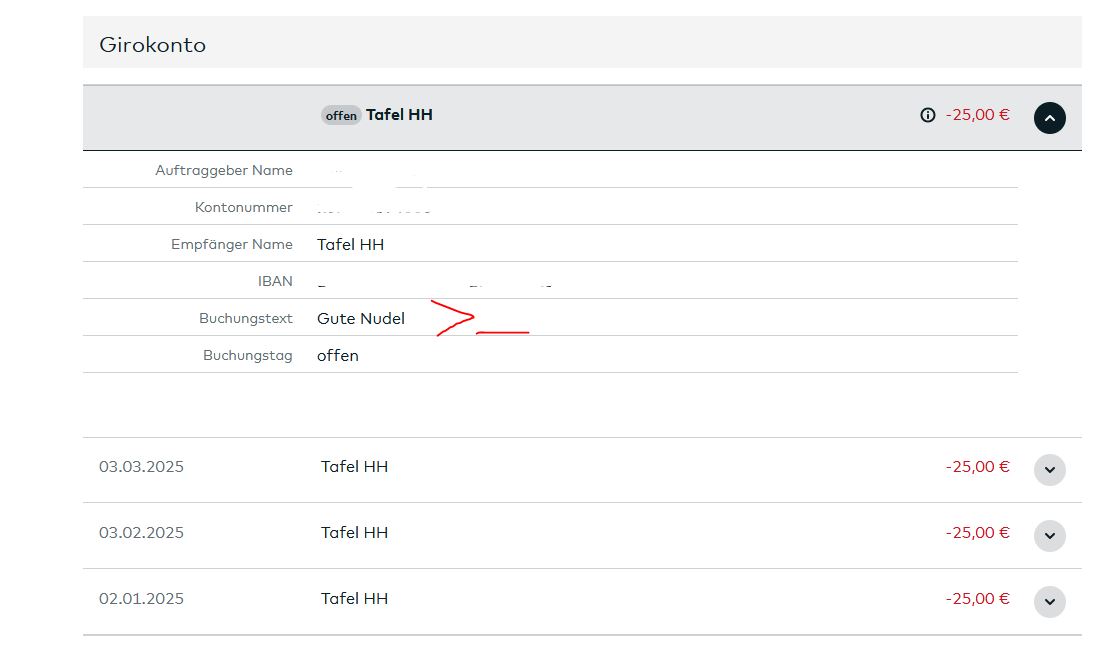Click the 03.02.2025 date entry
This screenshot has width=1100, height=654.
click(x=141, y=532)
